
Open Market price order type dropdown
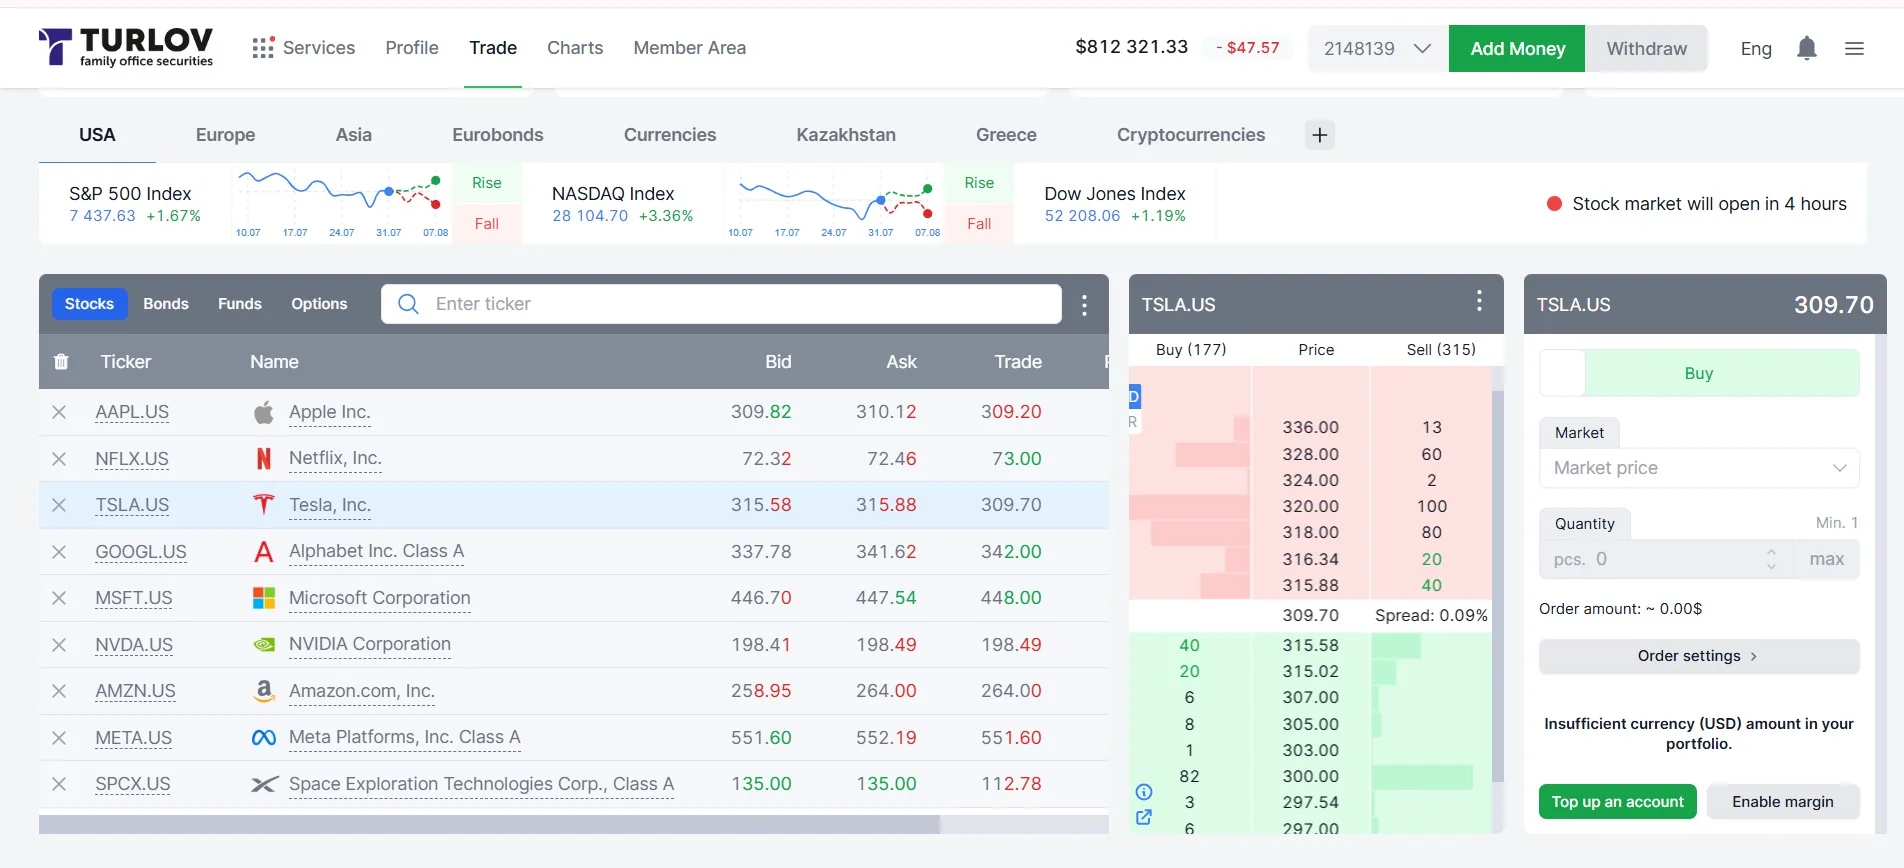click(1699, 468)
